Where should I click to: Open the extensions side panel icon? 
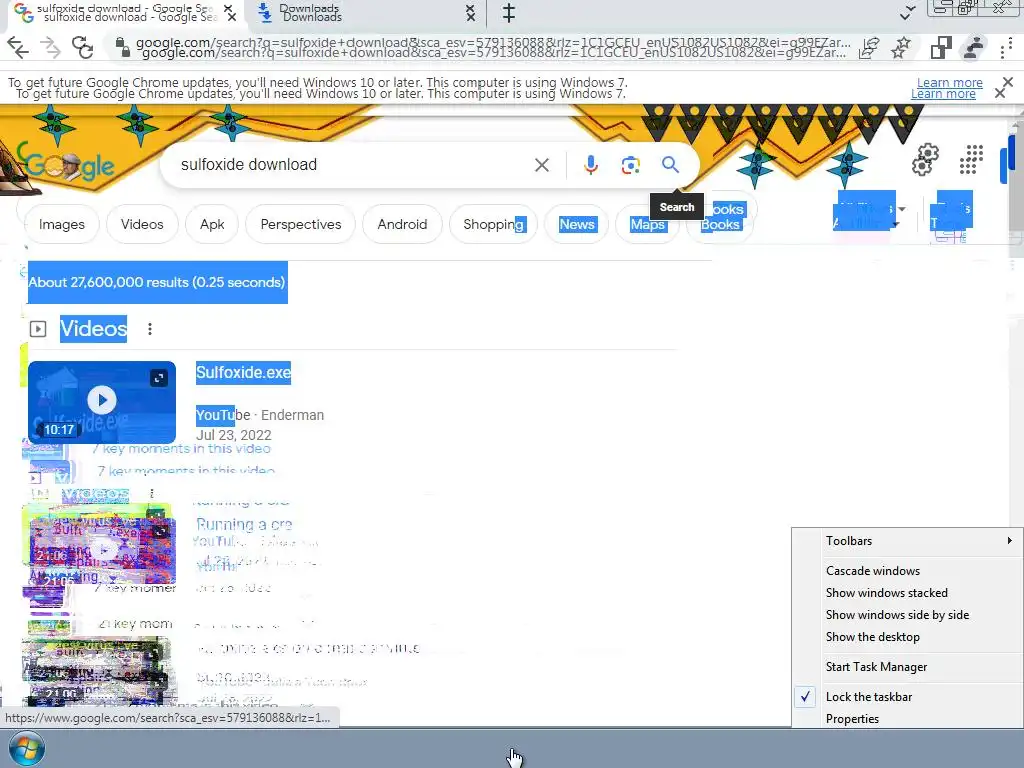click(940, 48)
